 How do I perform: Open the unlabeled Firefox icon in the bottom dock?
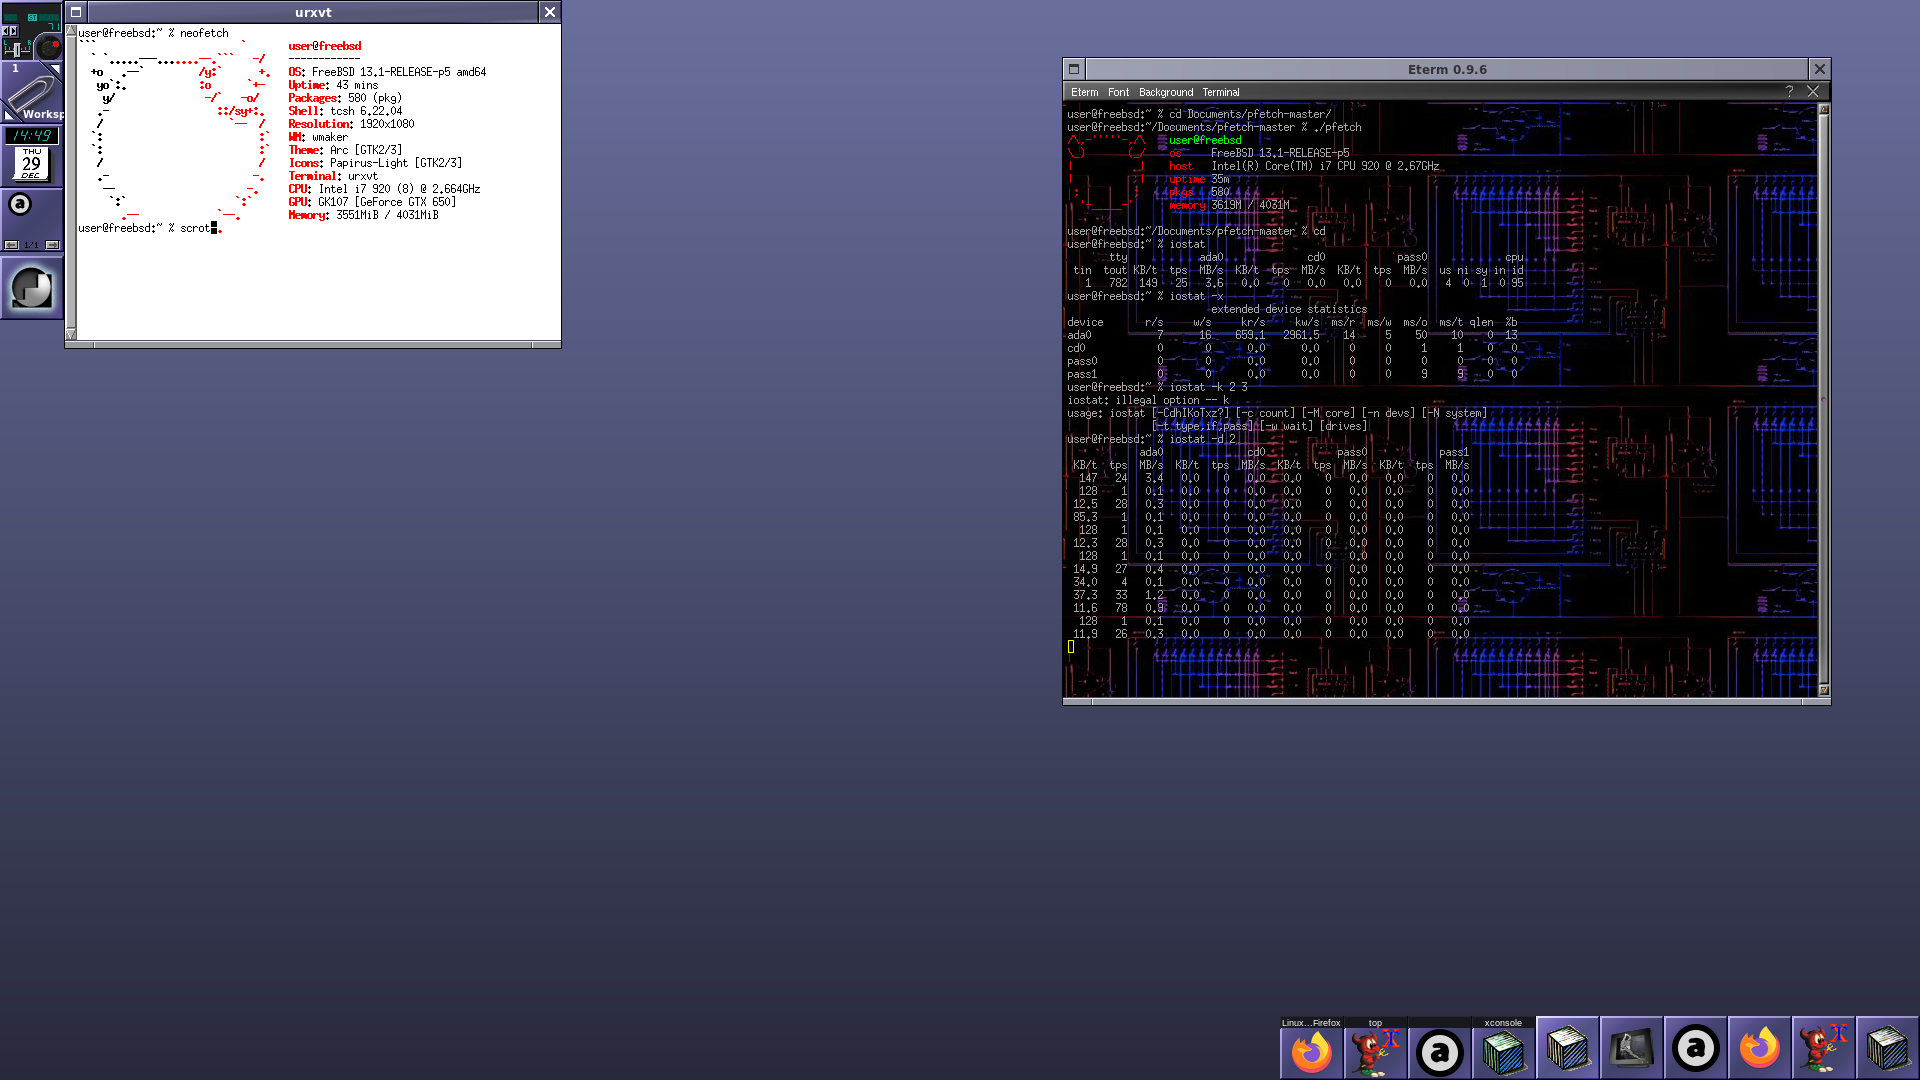[x=1759, y=1048]
